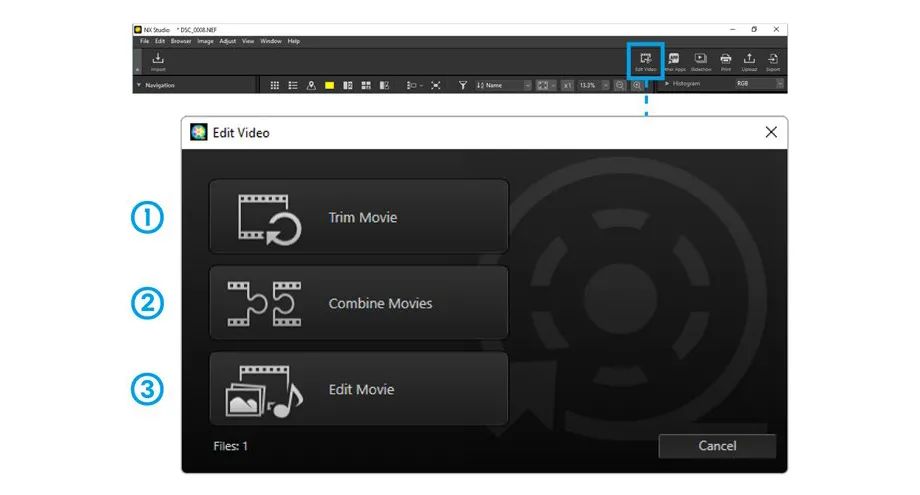Screen dimensions: 920x495
Task: Expand the Histogram panel
Action: click(667, 84)
